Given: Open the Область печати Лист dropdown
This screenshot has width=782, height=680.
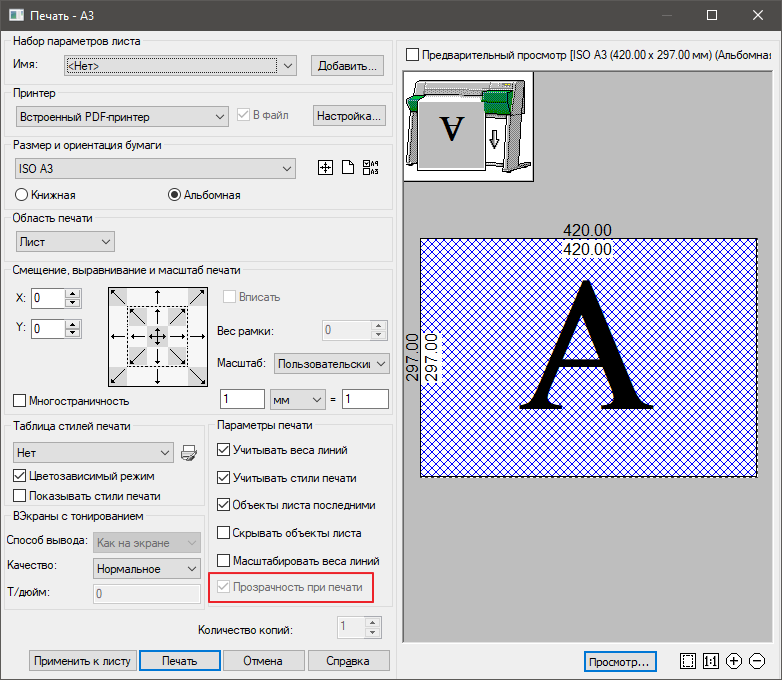Looking at the screenshot, I should (66, 241).
